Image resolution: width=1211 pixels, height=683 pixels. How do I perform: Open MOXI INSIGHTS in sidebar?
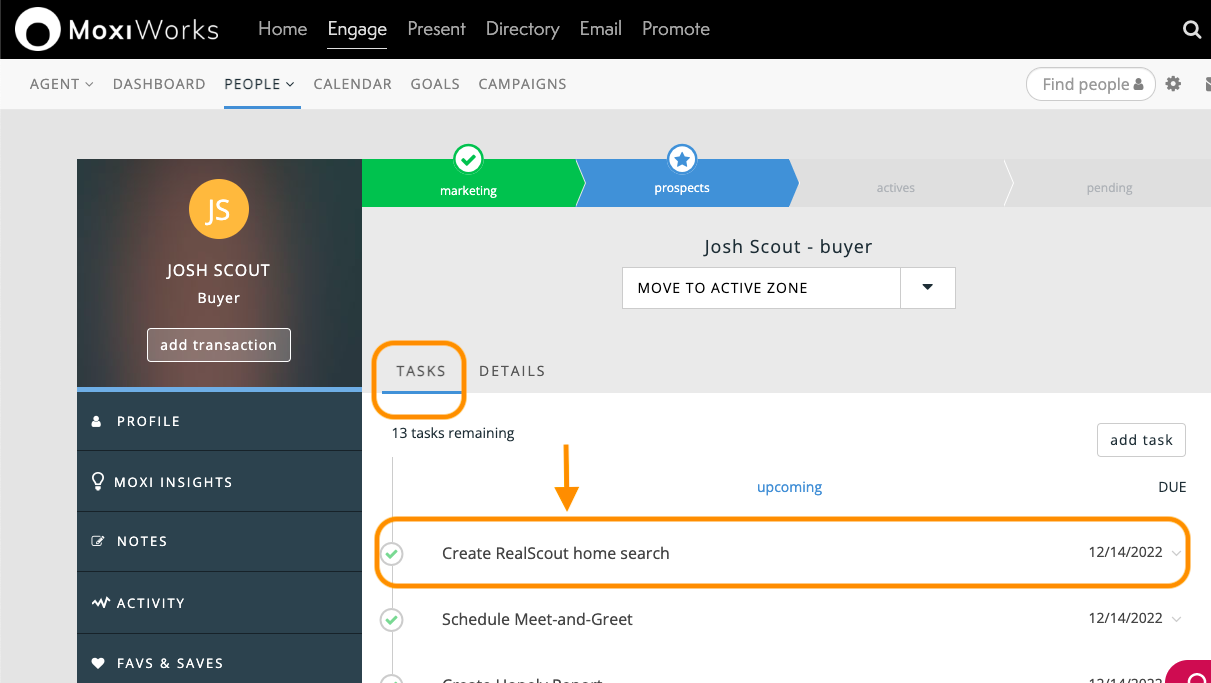(x=219, y=481)
